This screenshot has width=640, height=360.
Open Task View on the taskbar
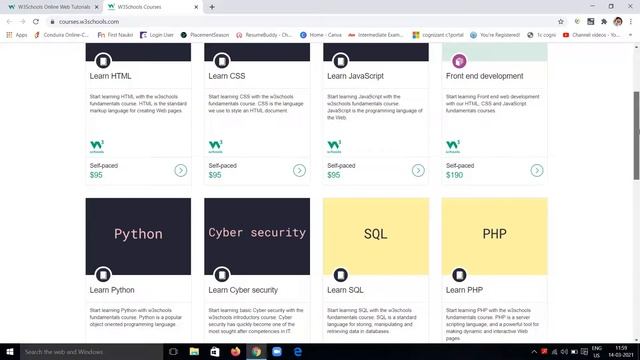point(173,352)
